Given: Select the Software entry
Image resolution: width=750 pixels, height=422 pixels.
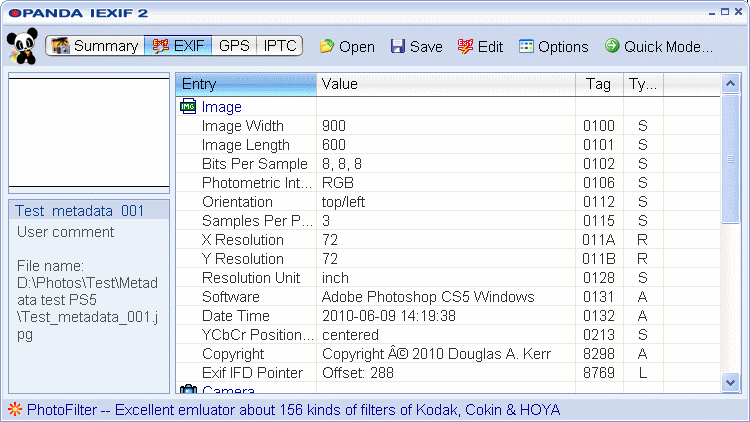Looking at the screenshot, I should (x=231, y=297).
